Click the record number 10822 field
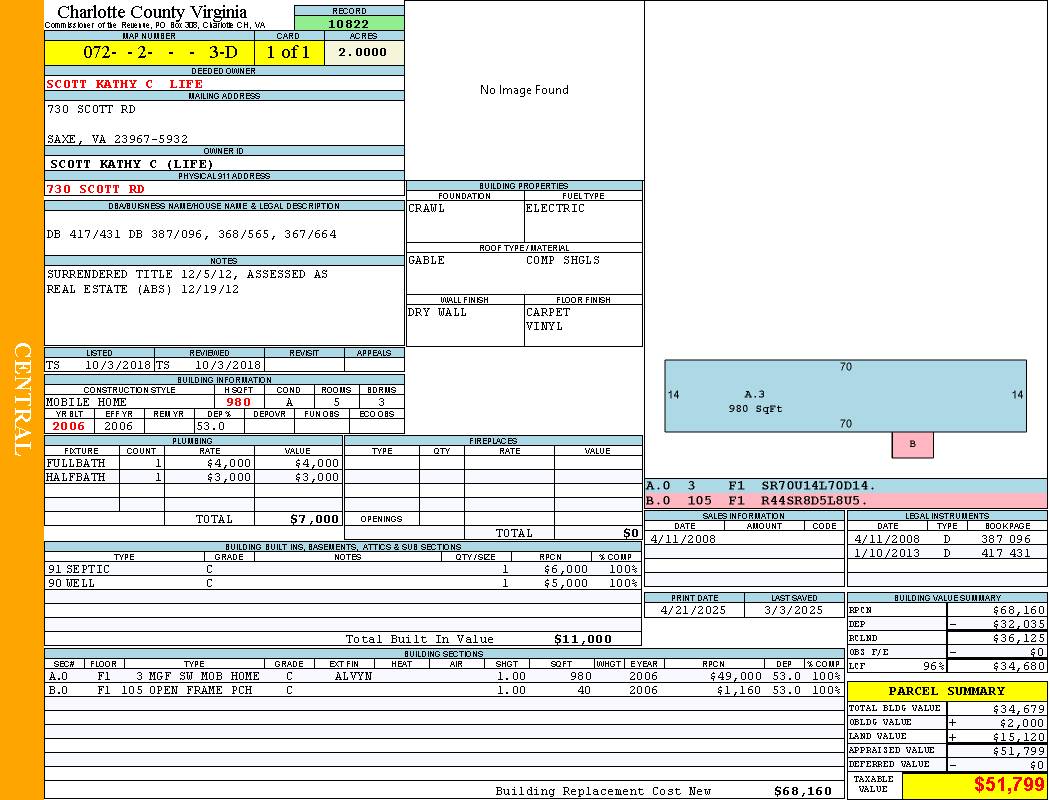The image size is (1050, 800). tap(349, 23)
